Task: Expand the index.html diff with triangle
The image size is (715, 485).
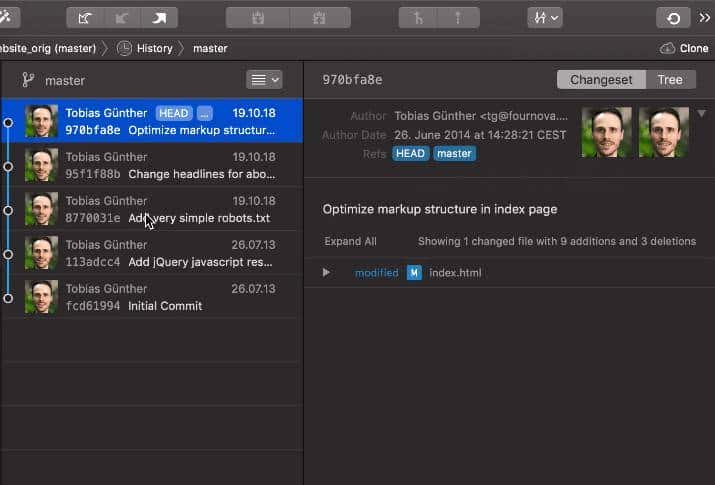Action: 326,273
